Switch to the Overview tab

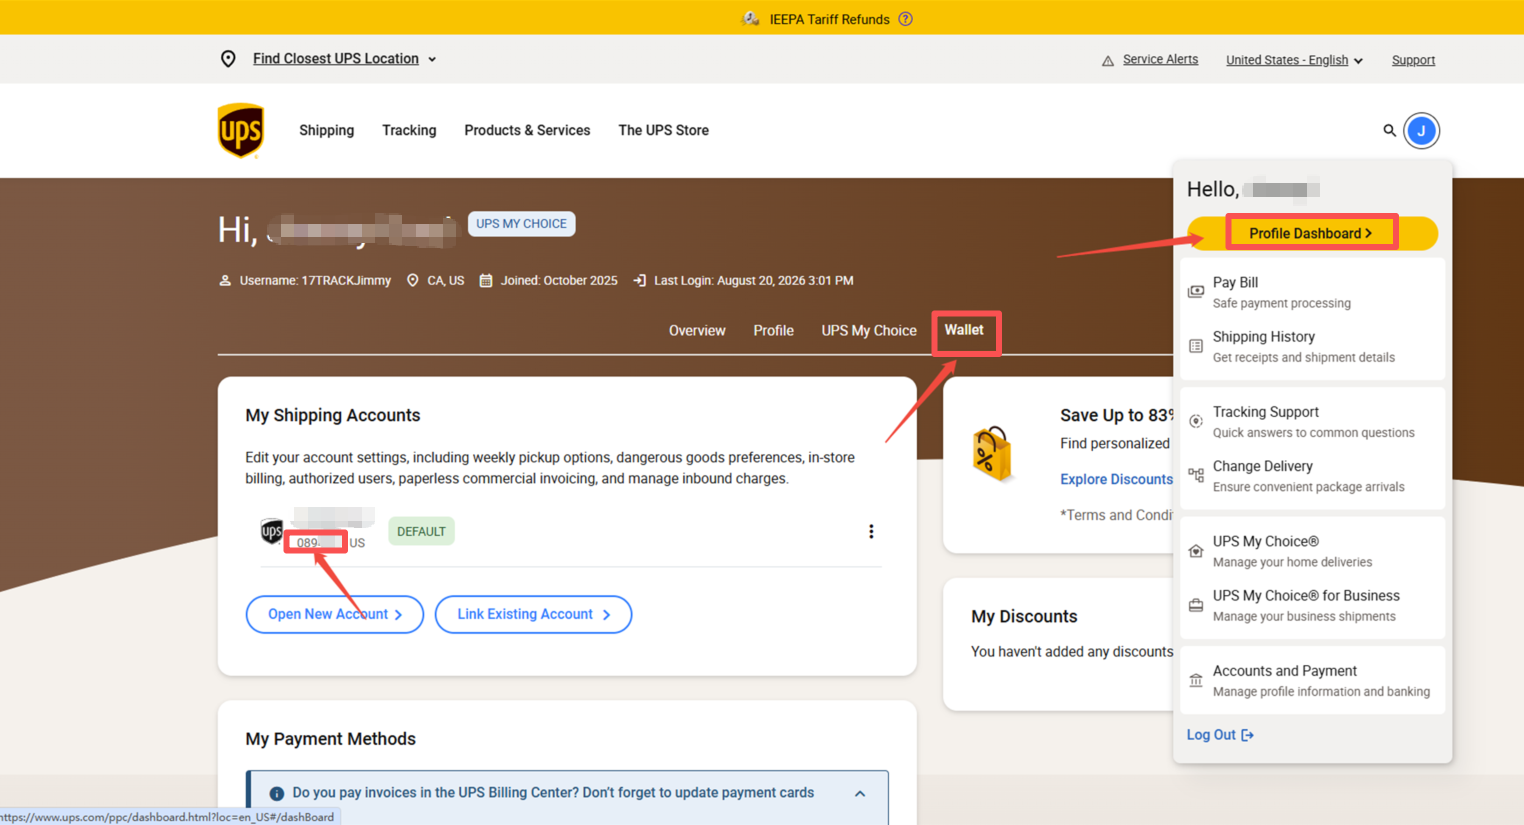tap(697, 331)
